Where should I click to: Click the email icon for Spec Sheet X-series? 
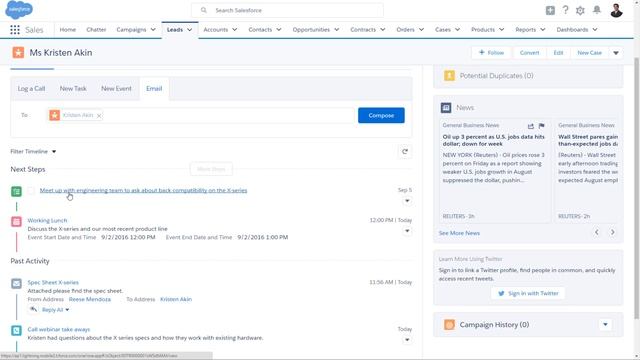click(x=16, y=283)
